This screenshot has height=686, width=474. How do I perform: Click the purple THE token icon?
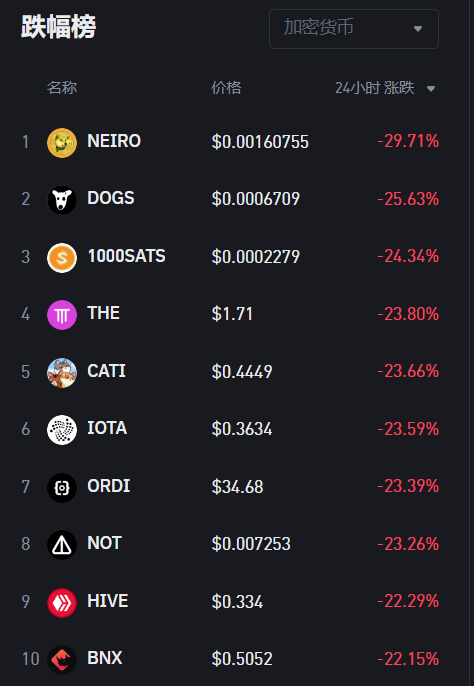tap(62, 315)
